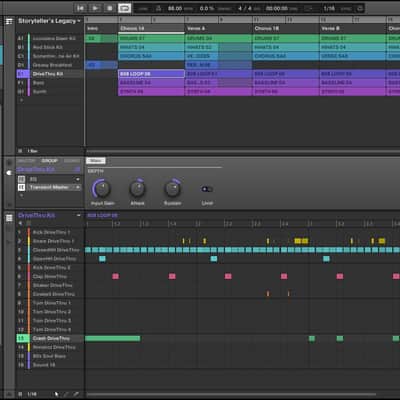400x400 pixels.
Task: Select the OpenHH DriveThru sound
Action: point(50,259)
